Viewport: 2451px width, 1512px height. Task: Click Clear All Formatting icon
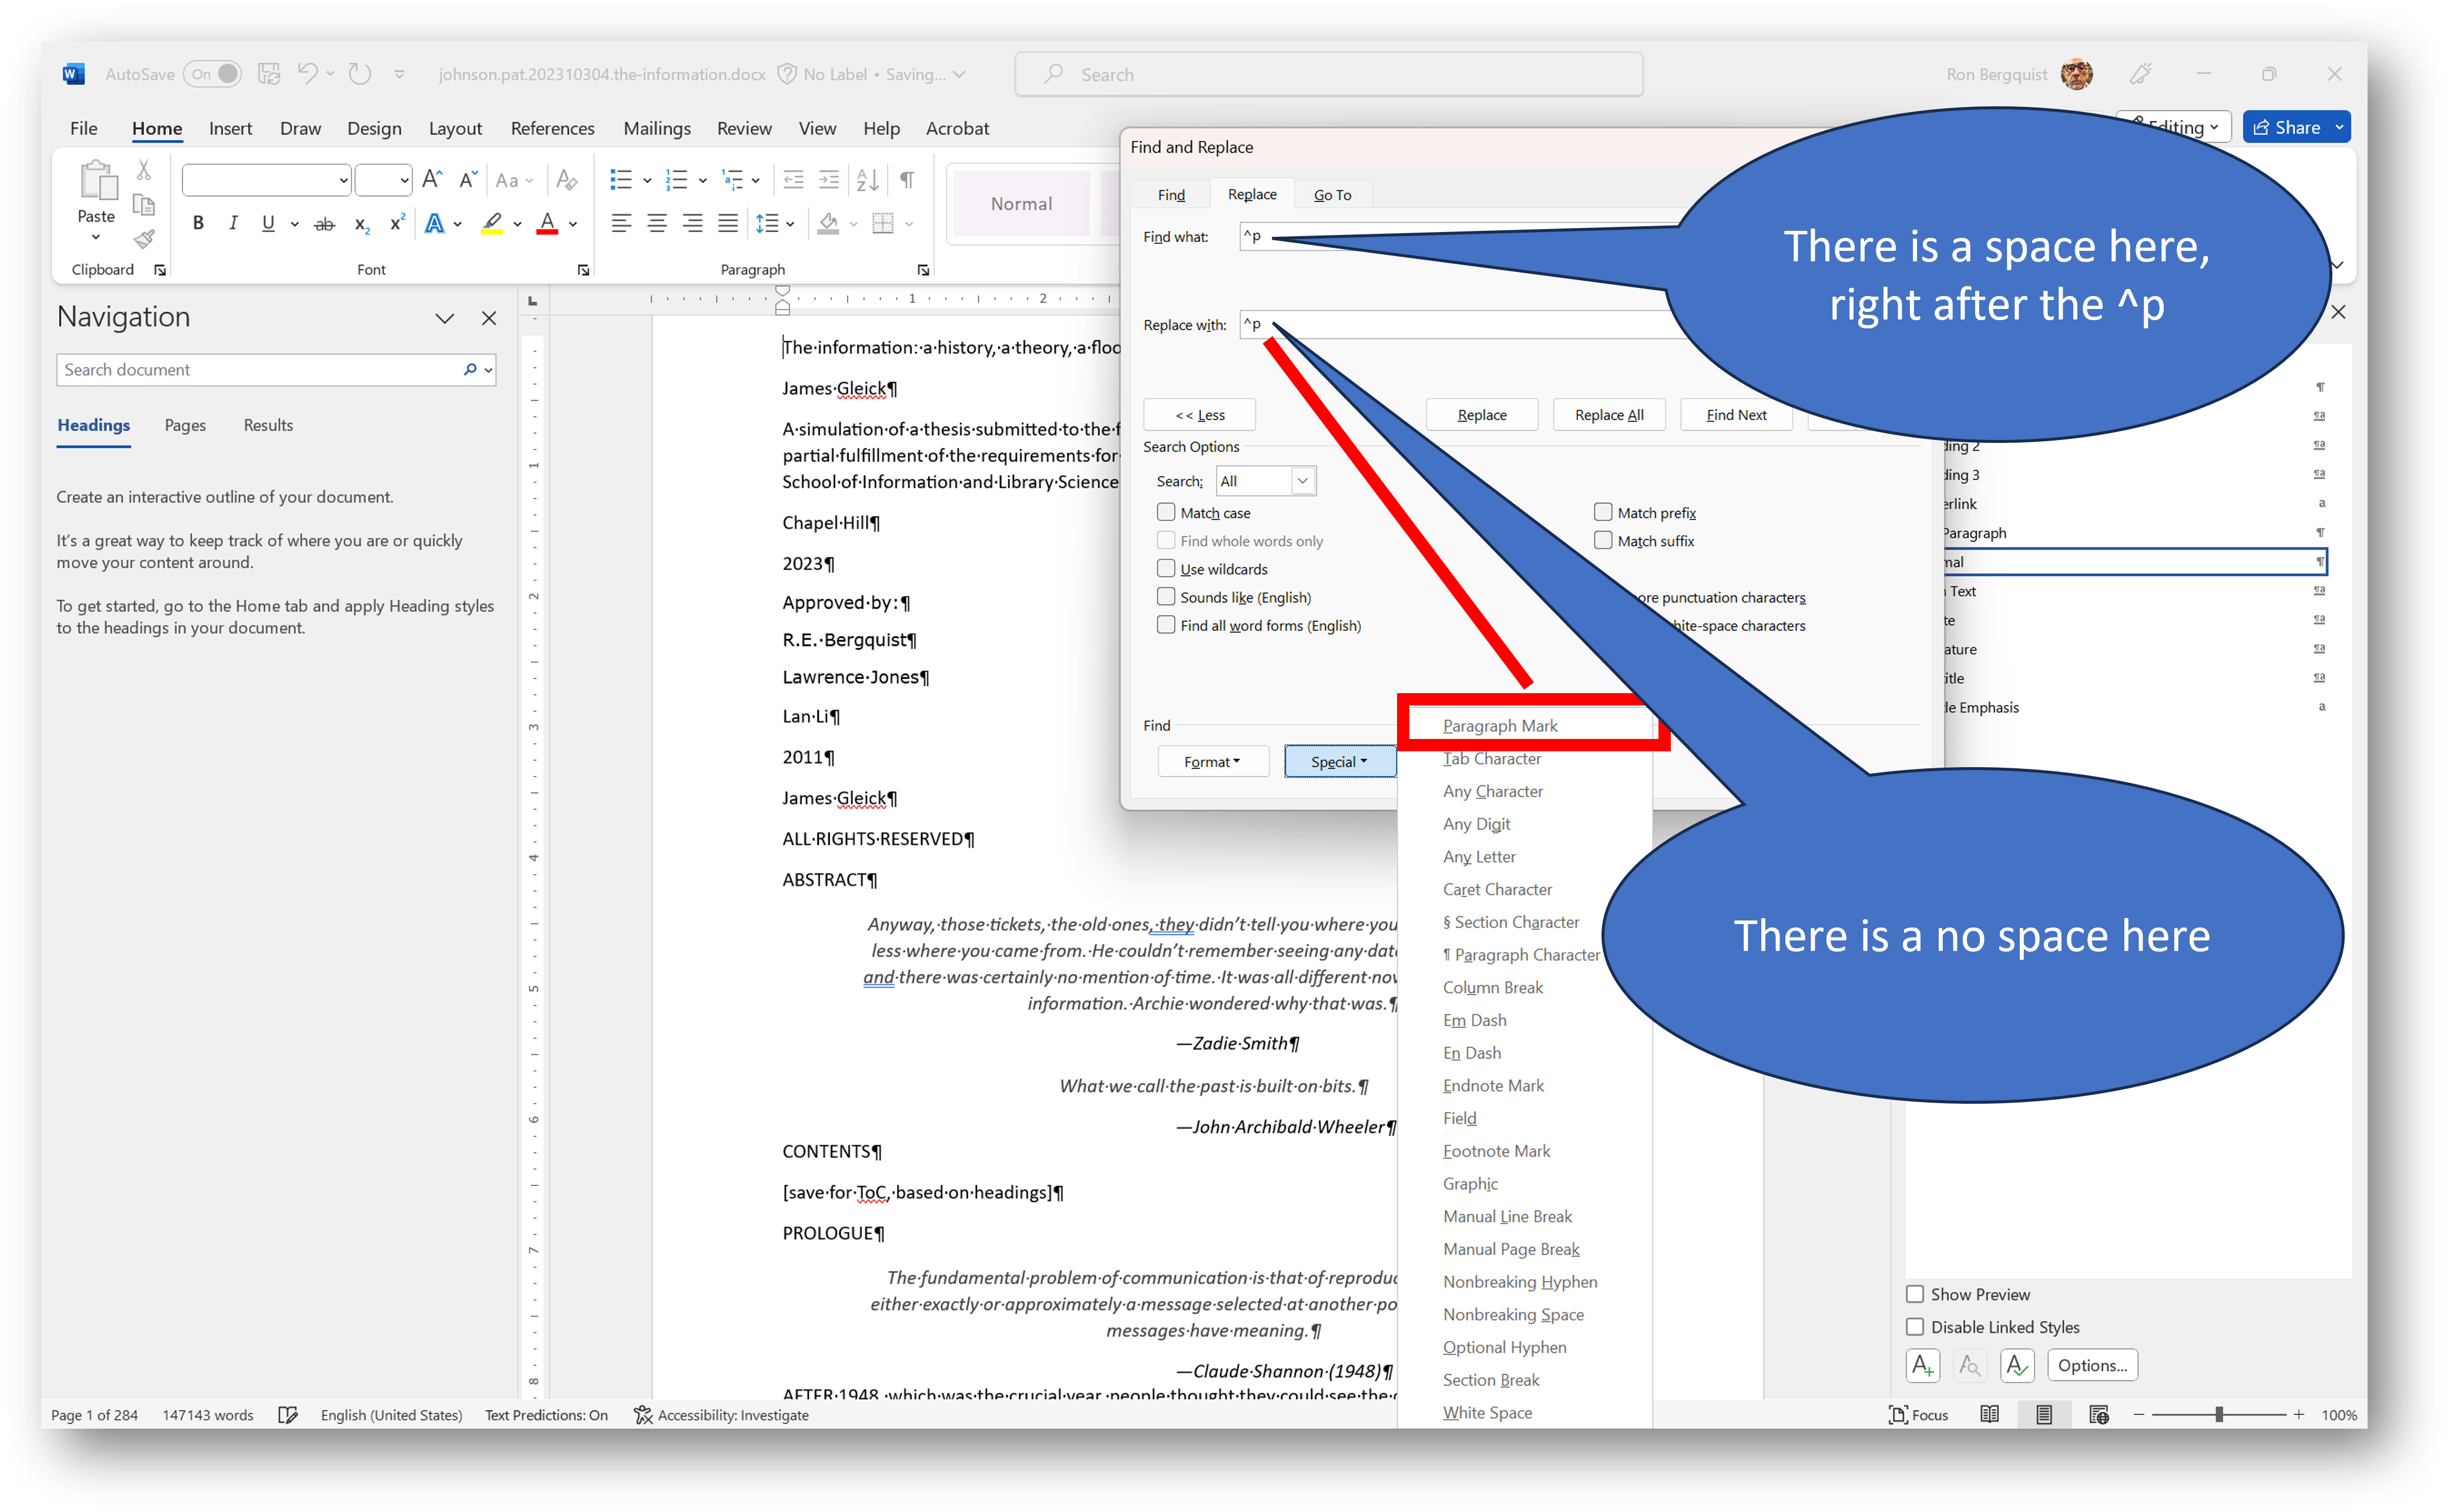point(567,180)
